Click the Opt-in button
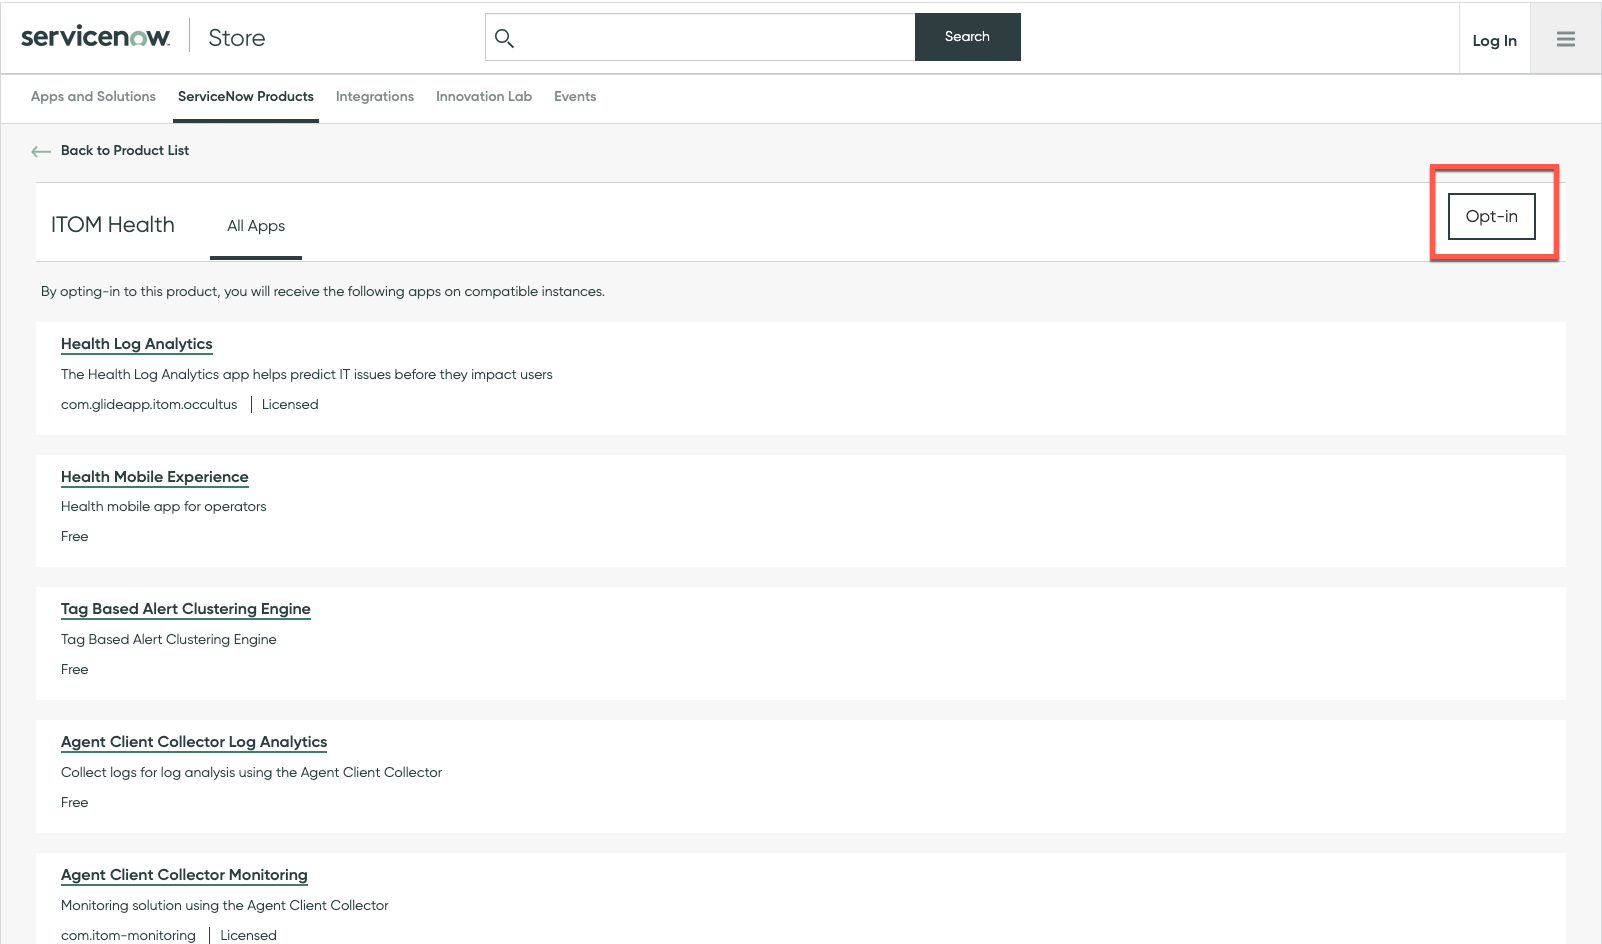This screenshot has width=1602, height=944. [x=1492, y=216]
